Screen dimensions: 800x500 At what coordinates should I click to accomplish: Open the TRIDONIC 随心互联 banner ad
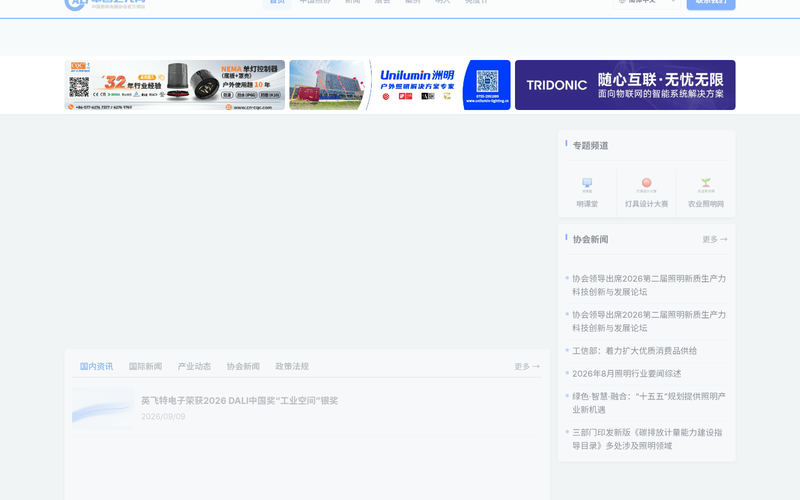click(625, 85)
